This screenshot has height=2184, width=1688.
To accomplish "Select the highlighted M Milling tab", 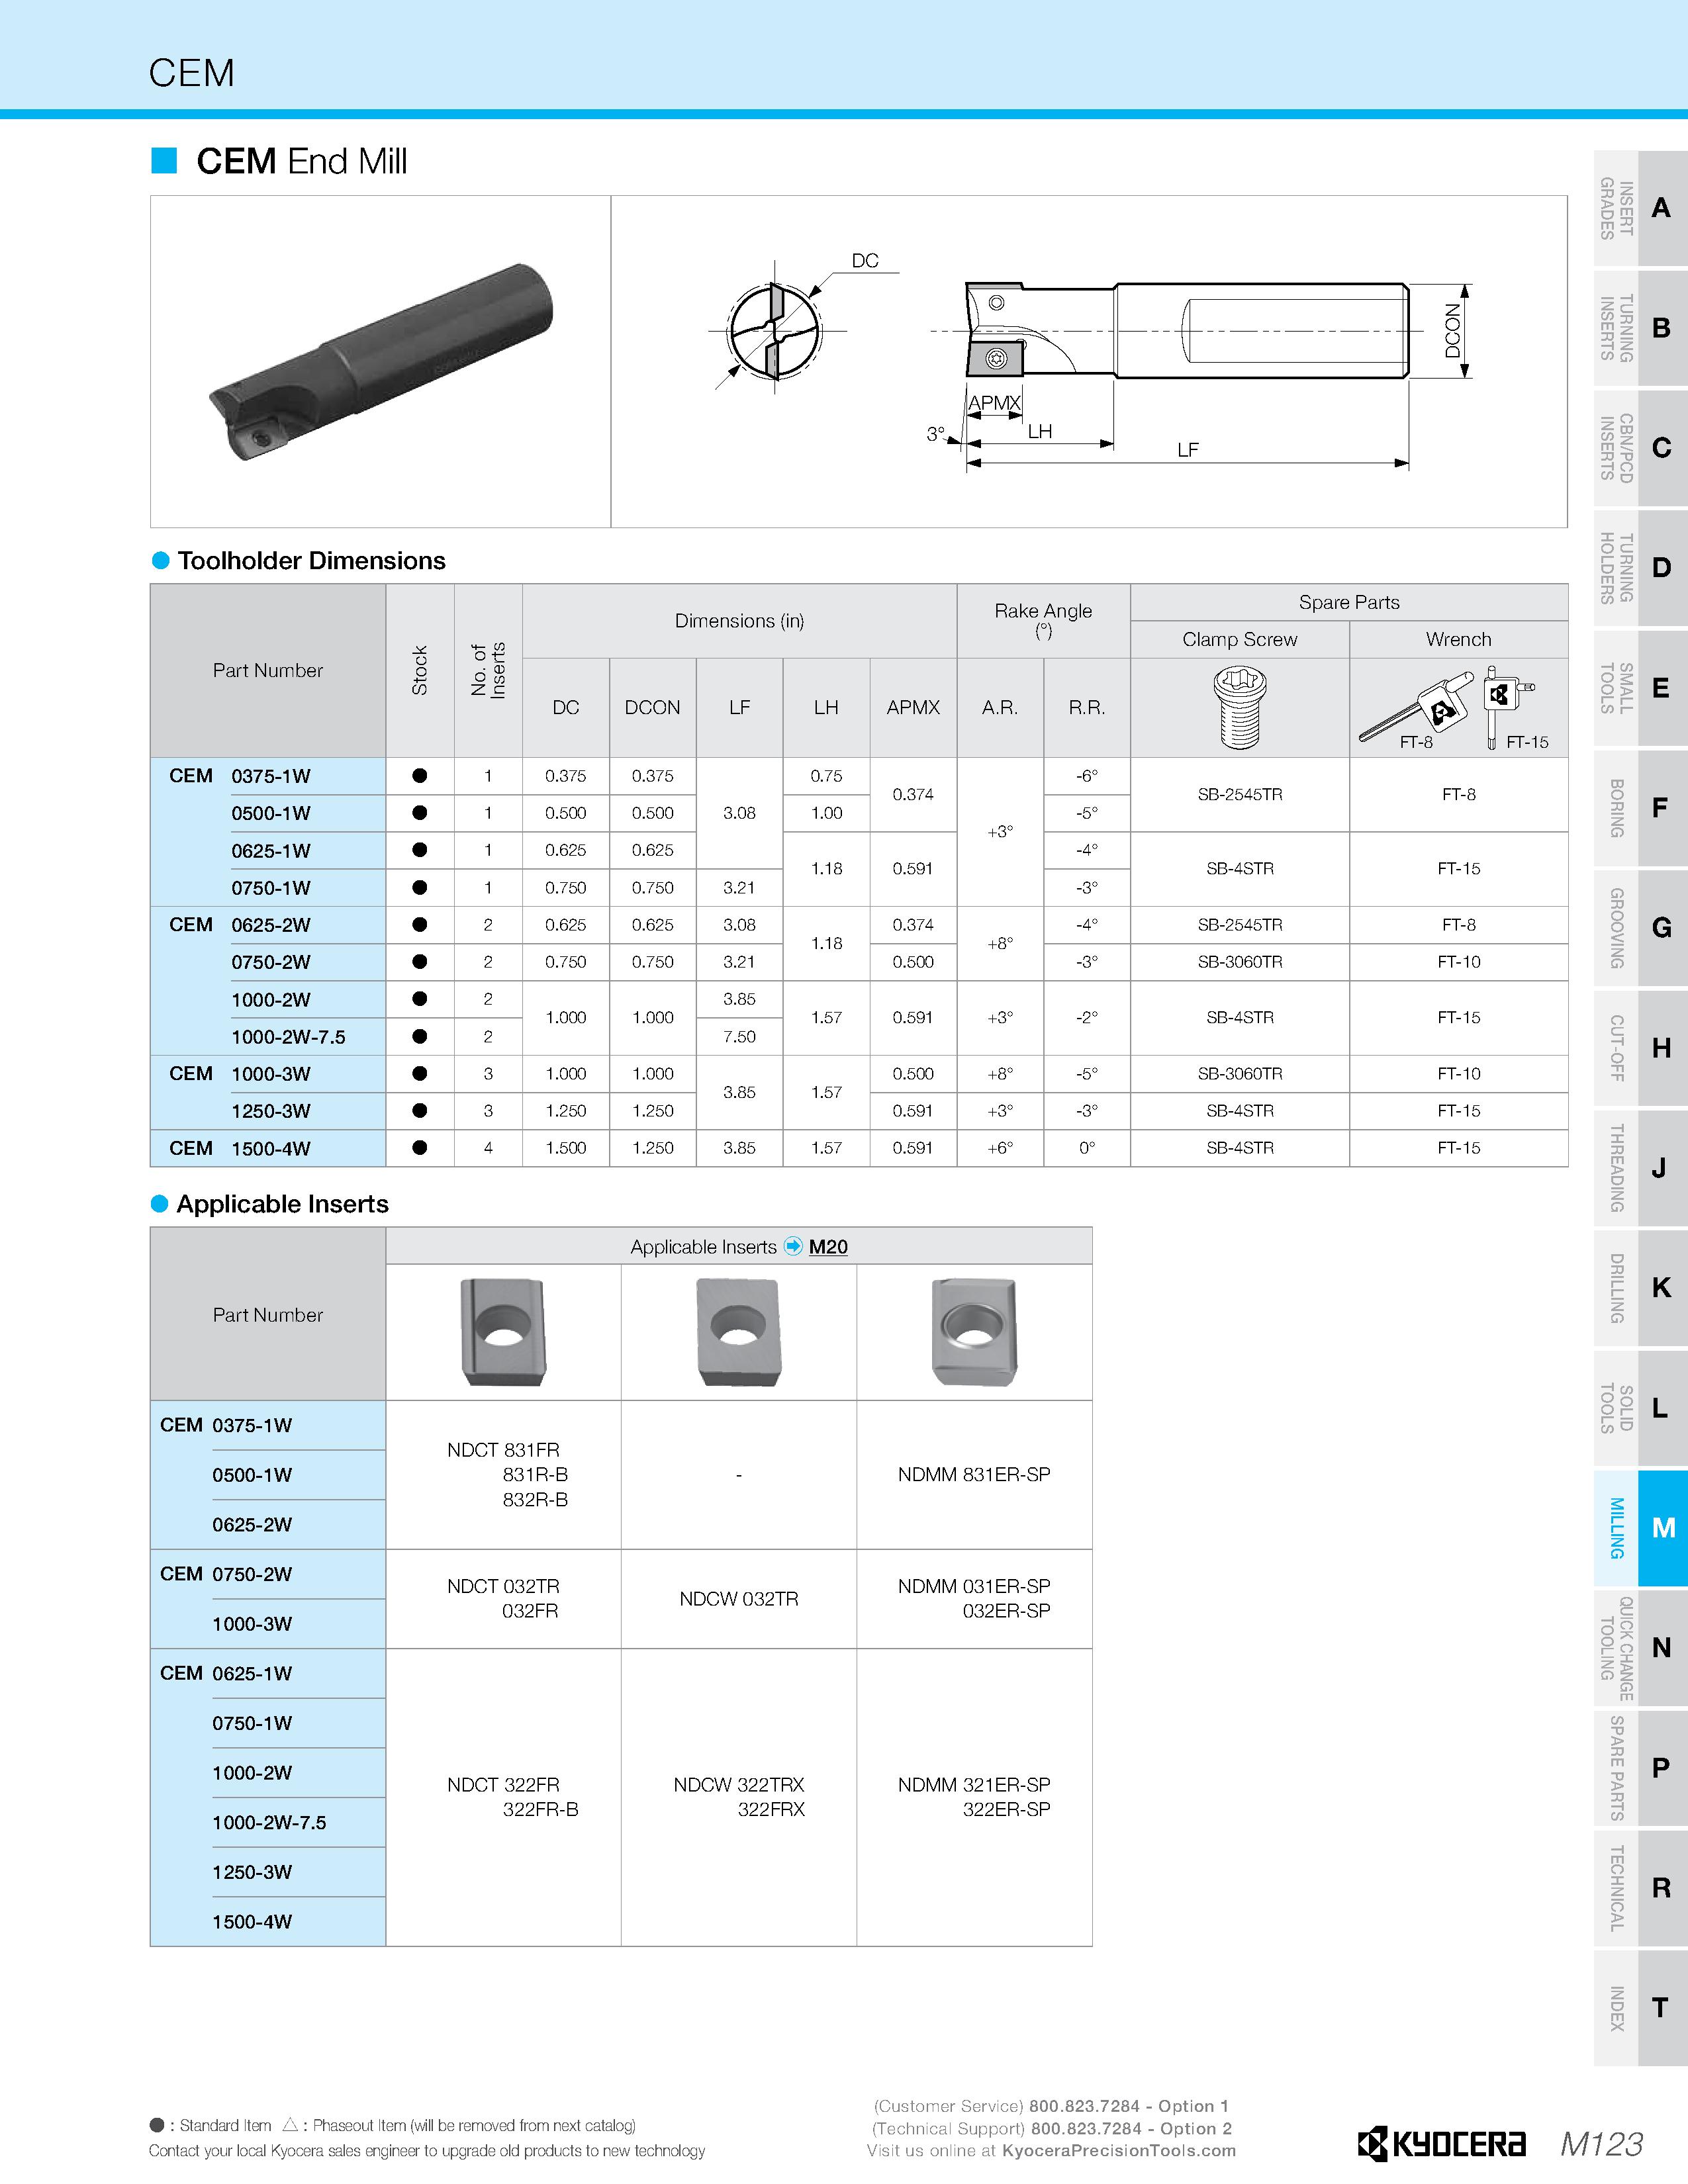I will tap(1640, 1528).
